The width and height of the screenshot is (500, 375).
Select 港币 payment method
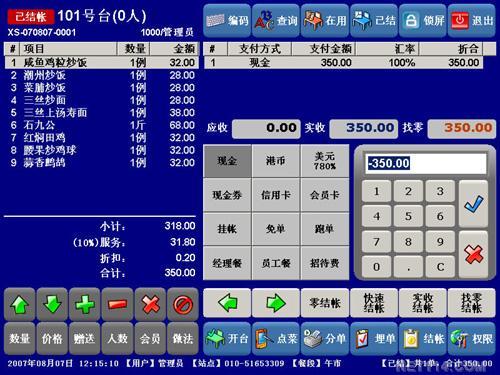(276, 161)
